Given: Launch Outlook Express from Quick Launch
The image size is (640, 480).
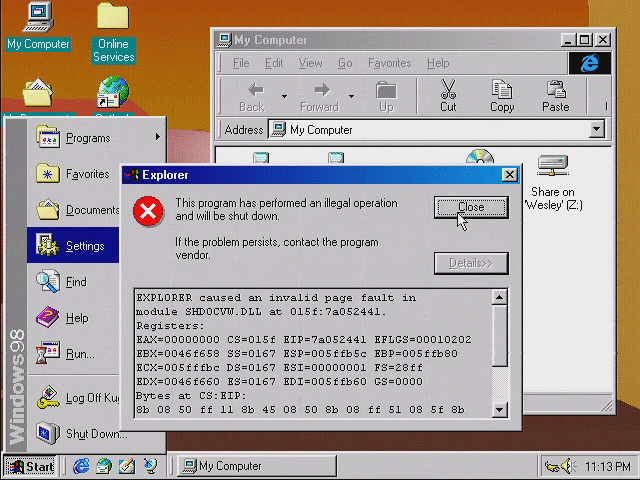Looking at the screenshot, I should coord(104,466).
